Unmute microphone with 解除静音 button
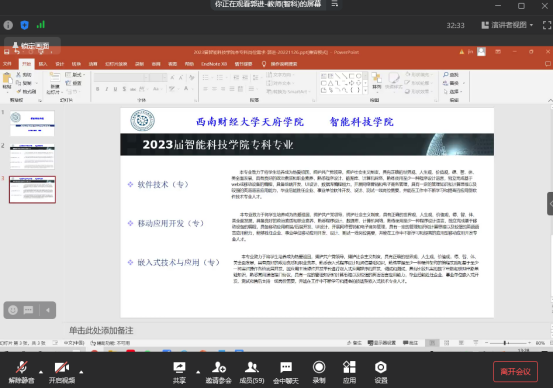 (22, 372)
